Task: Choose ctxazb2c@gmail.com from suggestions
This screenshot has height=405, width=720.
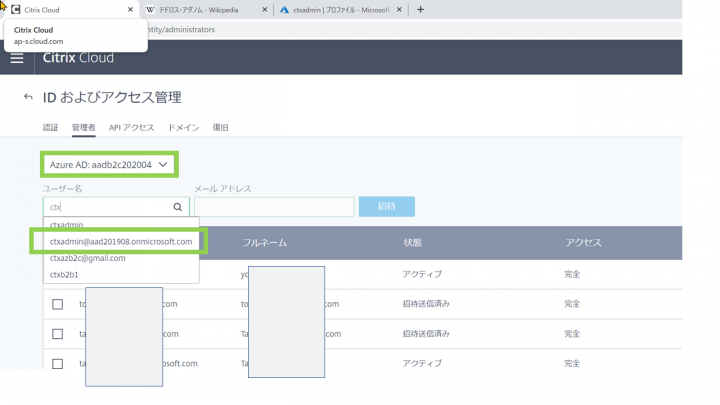Action: tap(88, 258)
